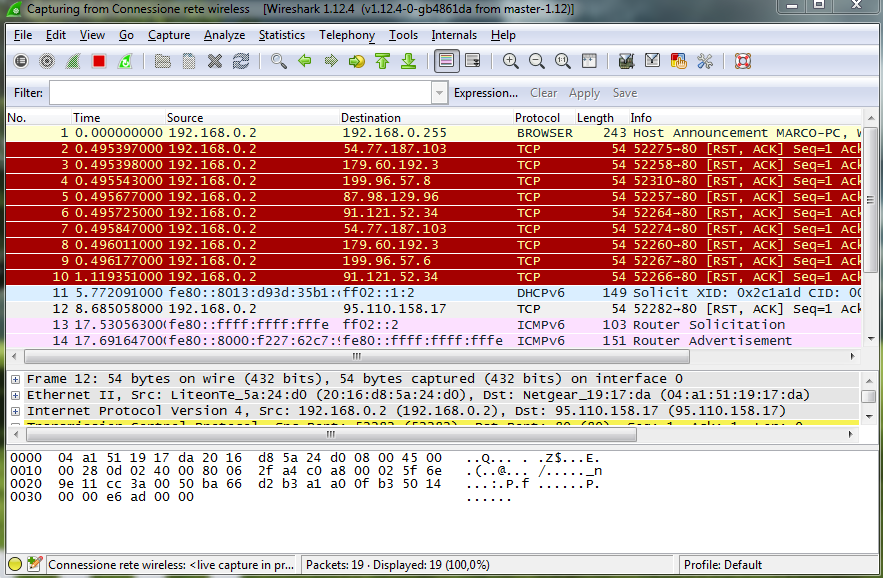The height and width of the screenshot is (578, 883).
Task: Open the Coloring rules toolbar icon
Action: click(679, 61)
